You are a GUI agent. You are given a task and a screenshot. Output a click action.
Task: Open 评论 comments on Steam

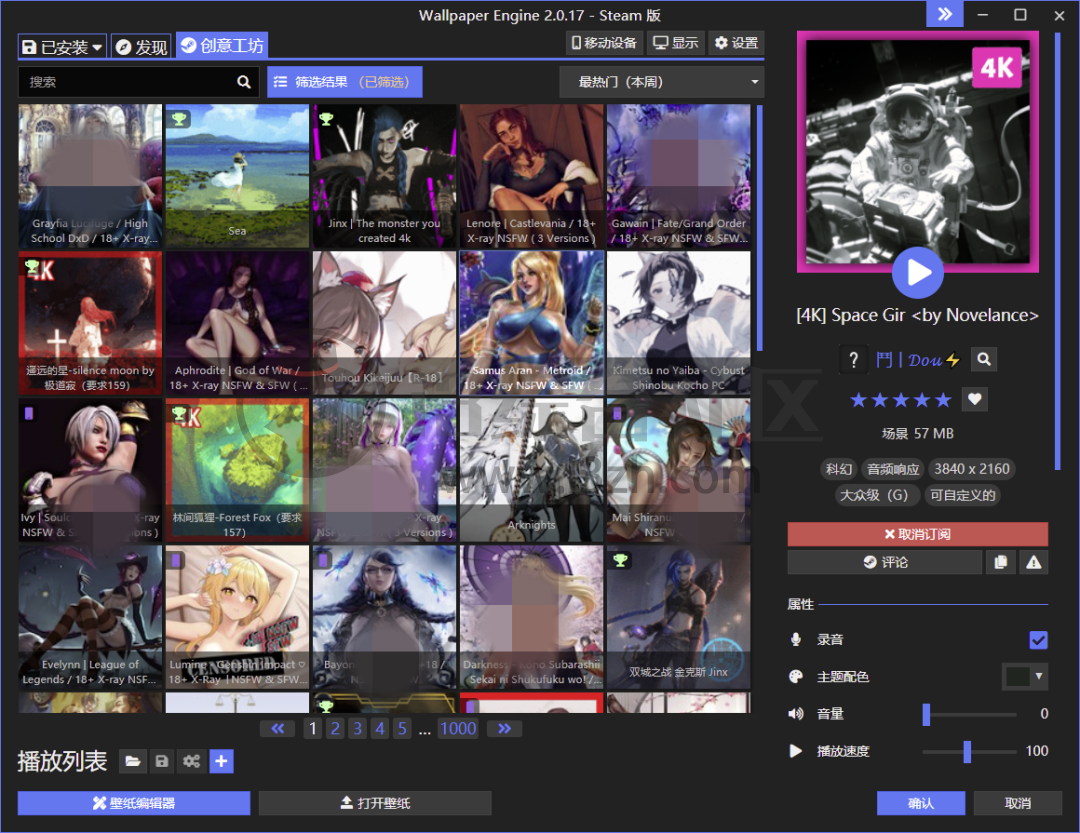[x=884, y=562]
